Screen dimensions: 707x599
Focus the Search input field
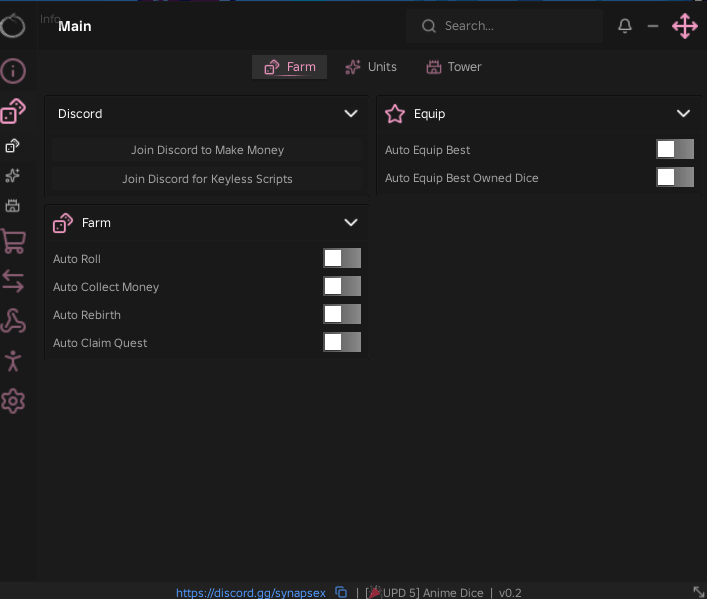click(505, 26)
